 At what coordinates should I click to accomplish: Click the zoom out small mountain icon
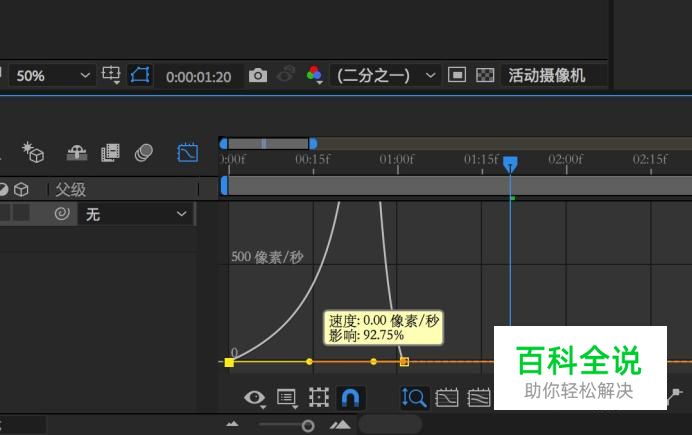[232, 424]
